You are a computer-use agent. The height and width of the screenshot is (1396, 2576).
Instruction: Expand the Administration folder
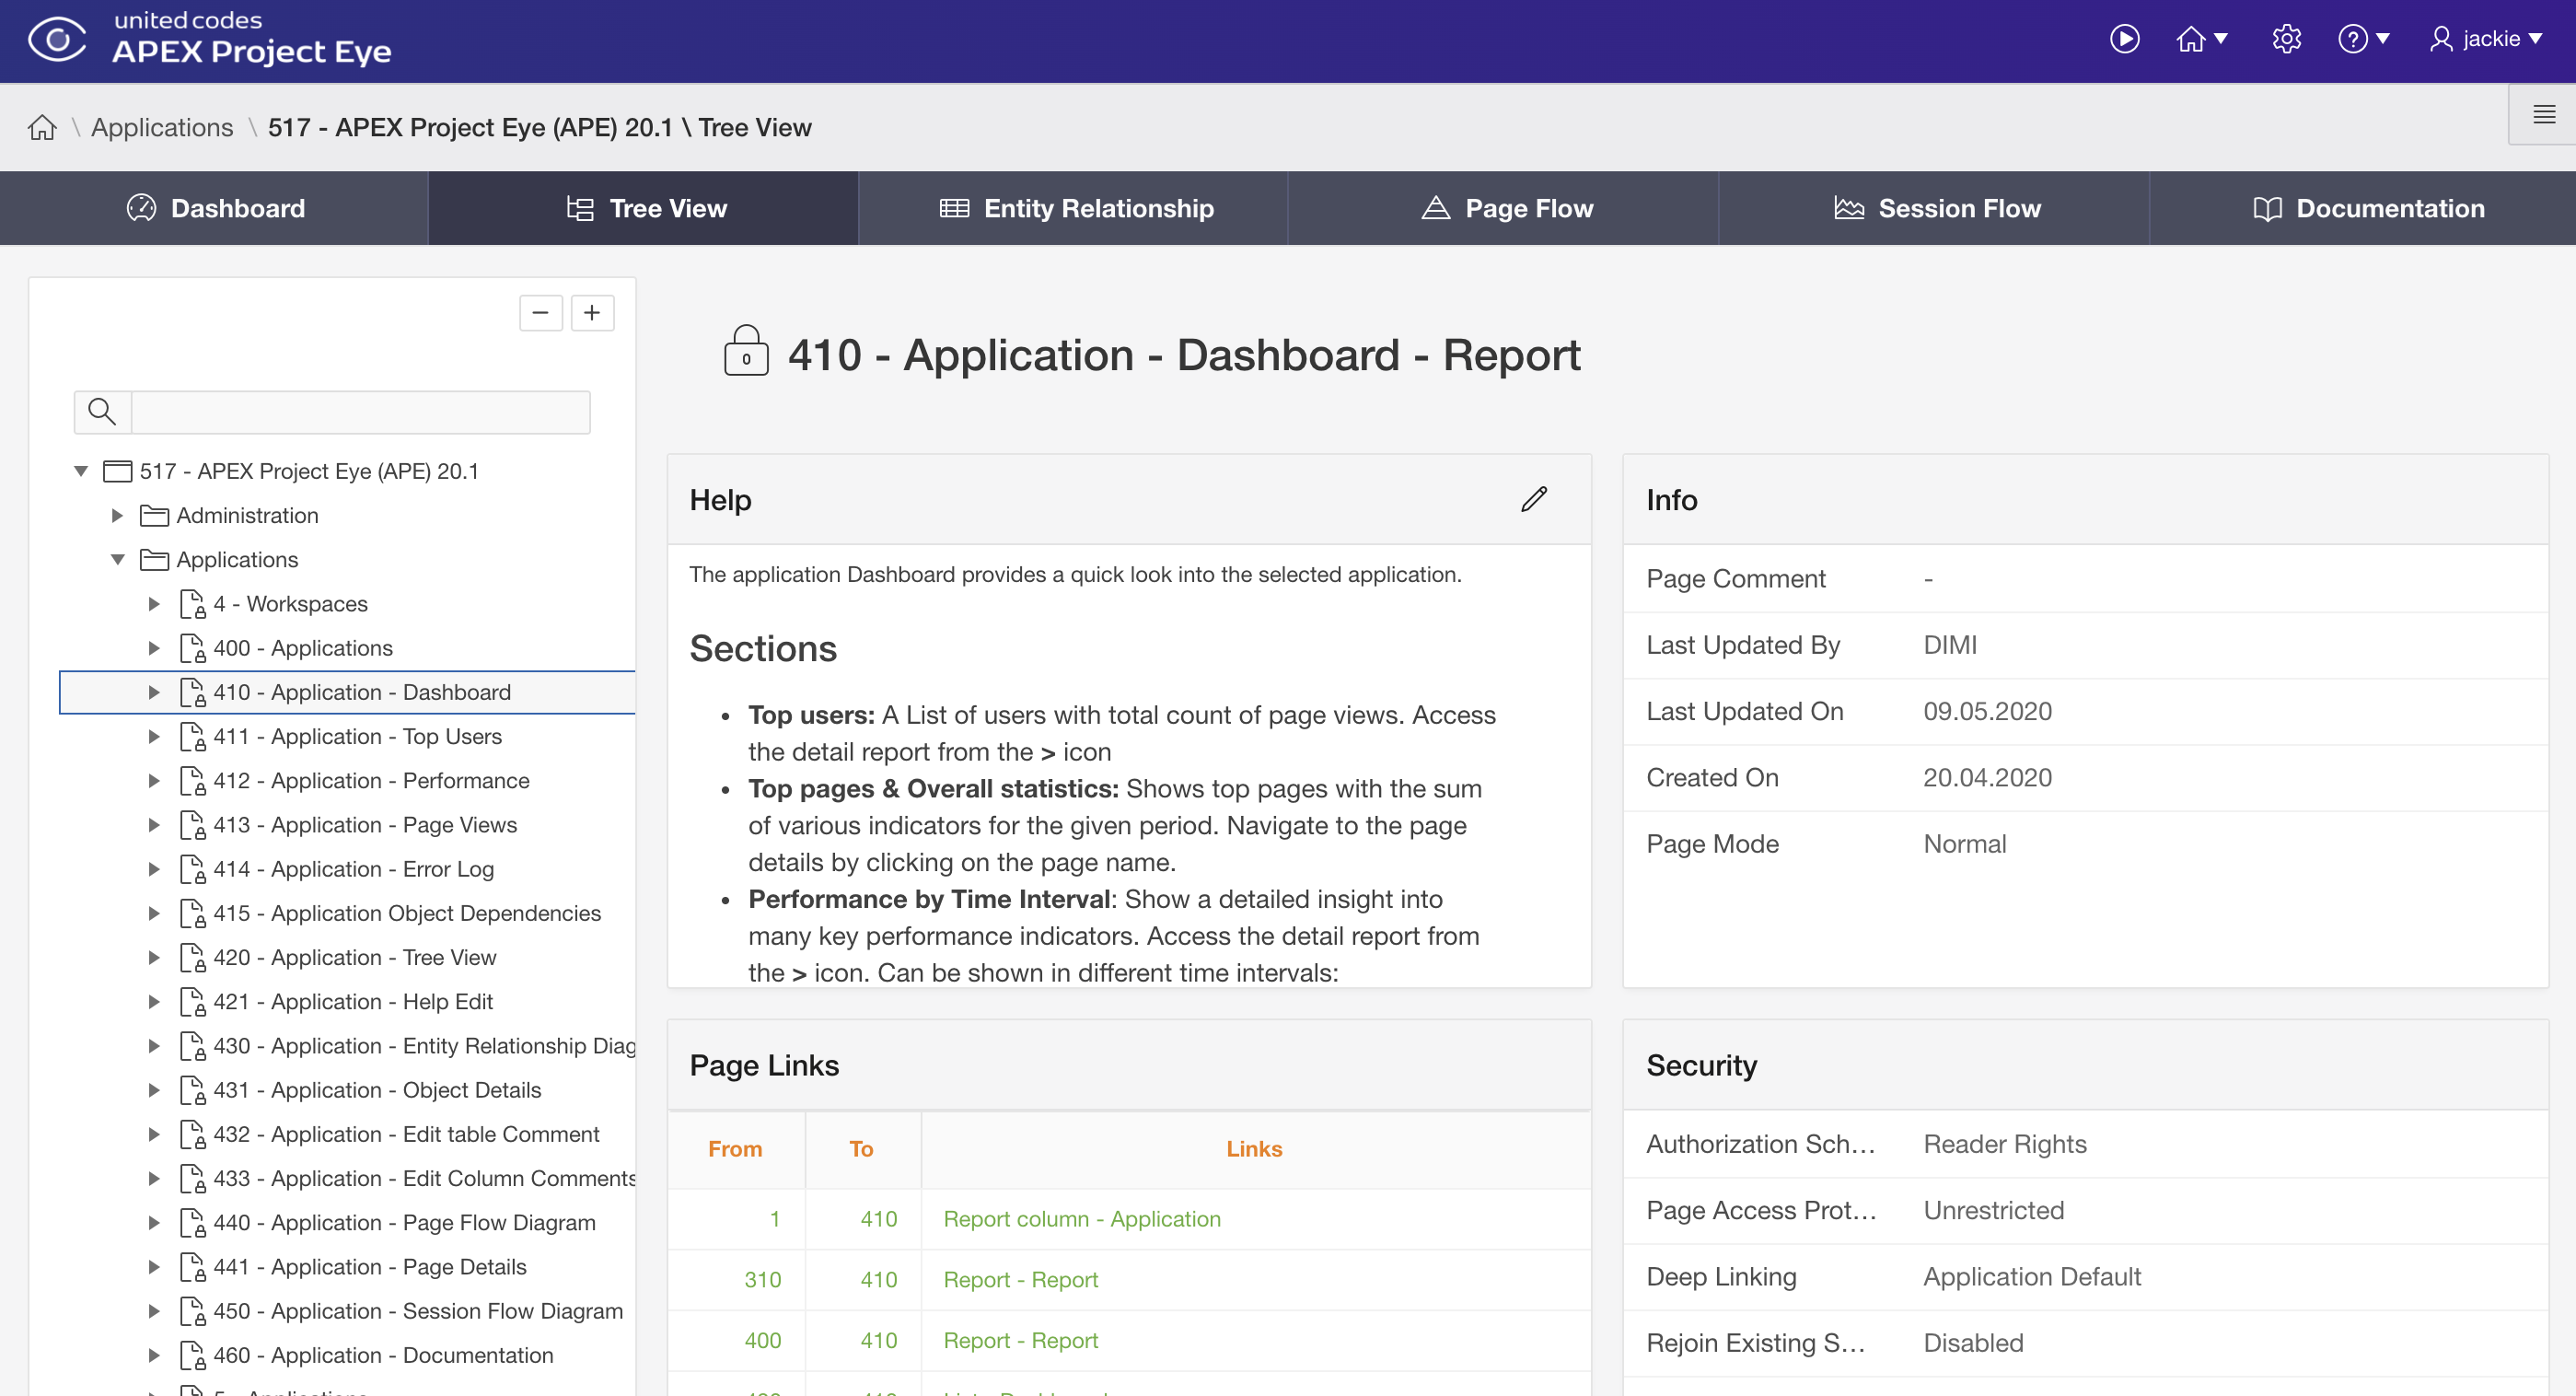tap(117, 515)
